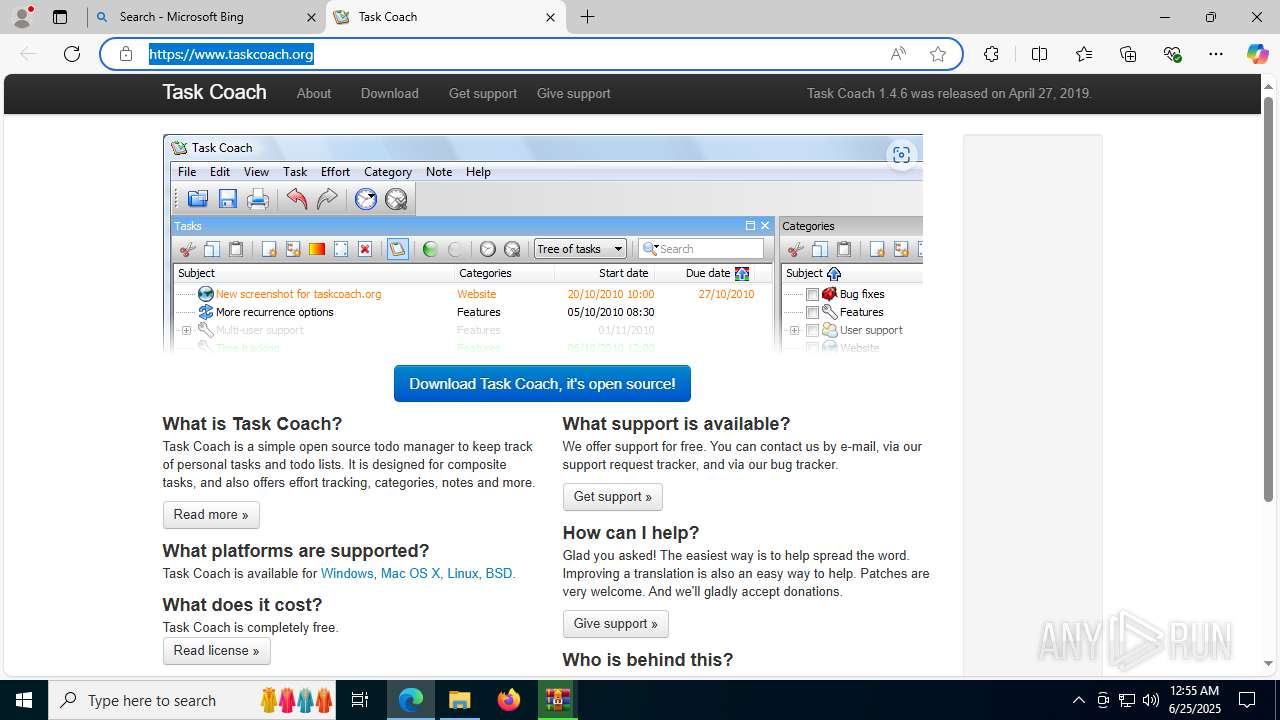
Task: Open the Download navigation item
Action: click(389, 93)
